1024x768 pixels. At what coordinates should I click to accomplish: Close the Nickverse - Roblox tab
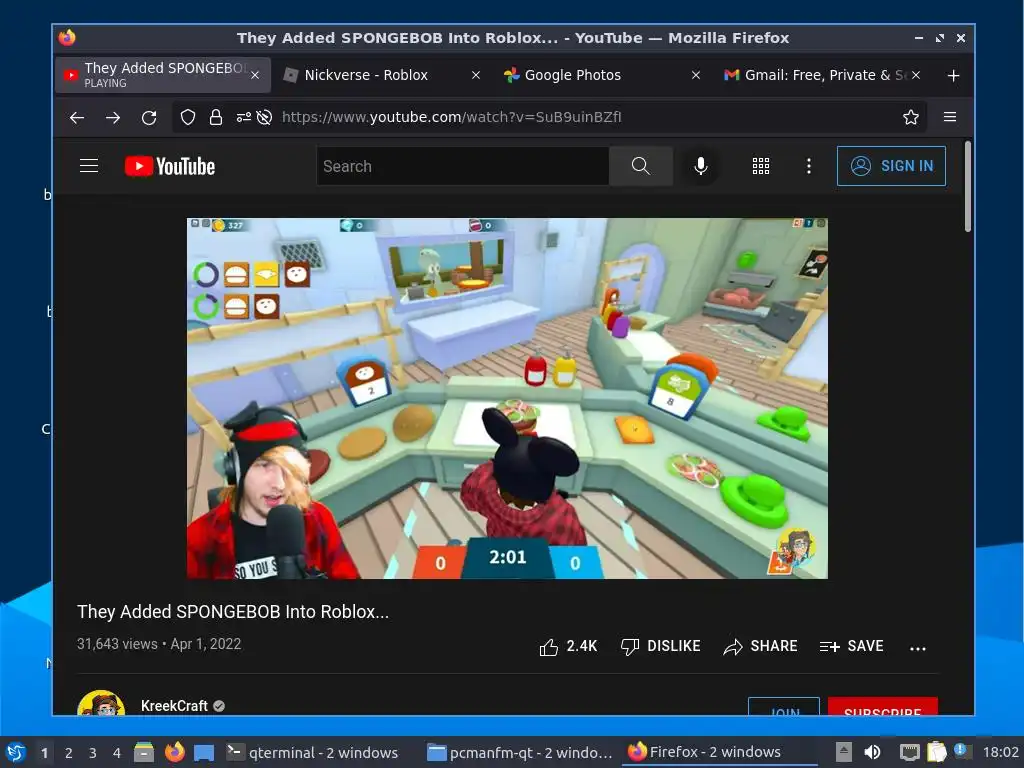[476, 75]
